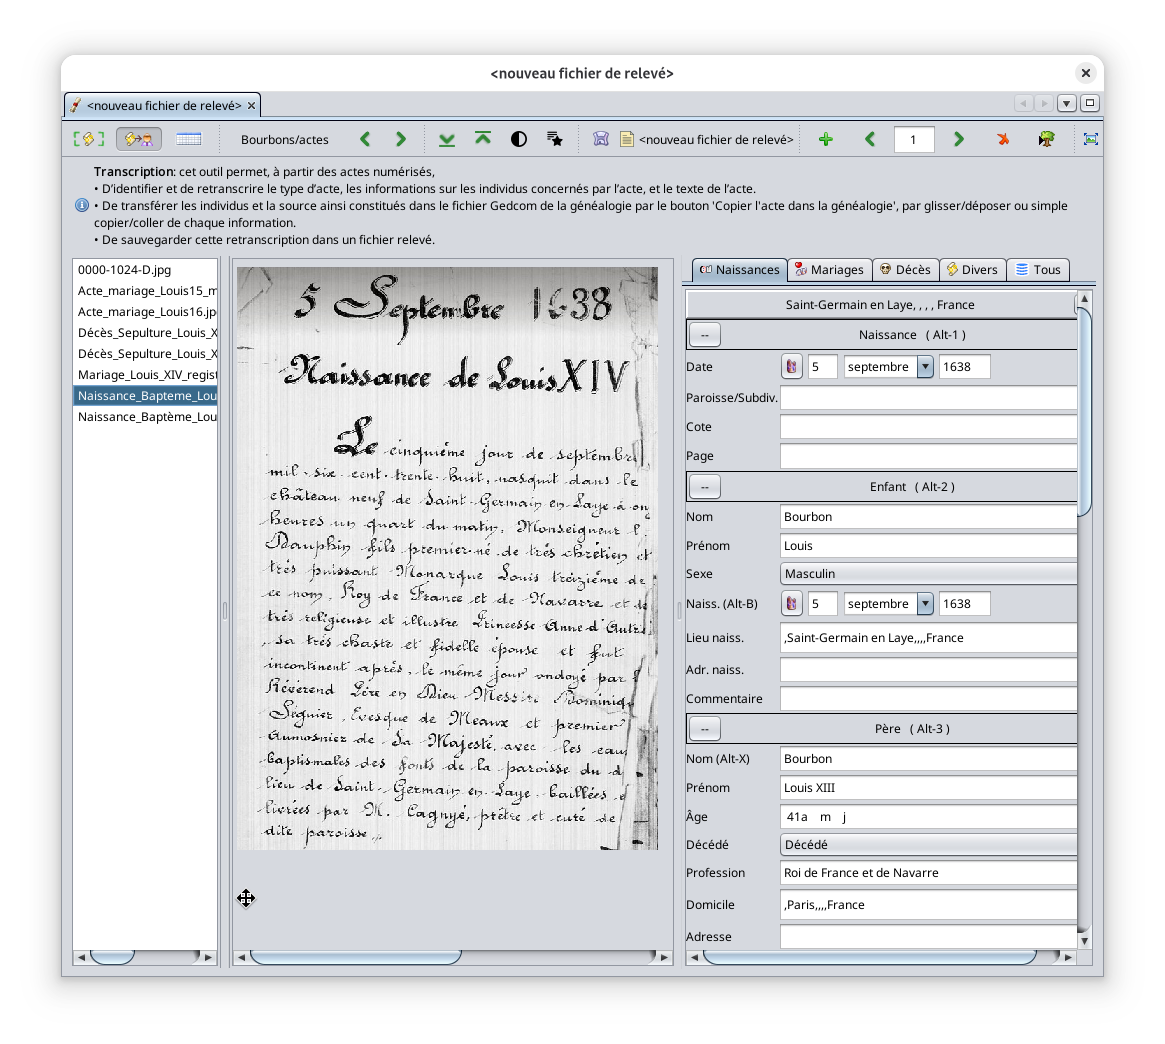Go to next image in Bourbons/actes
This screenshot has height=1044, width=1165.
point(400,139)
